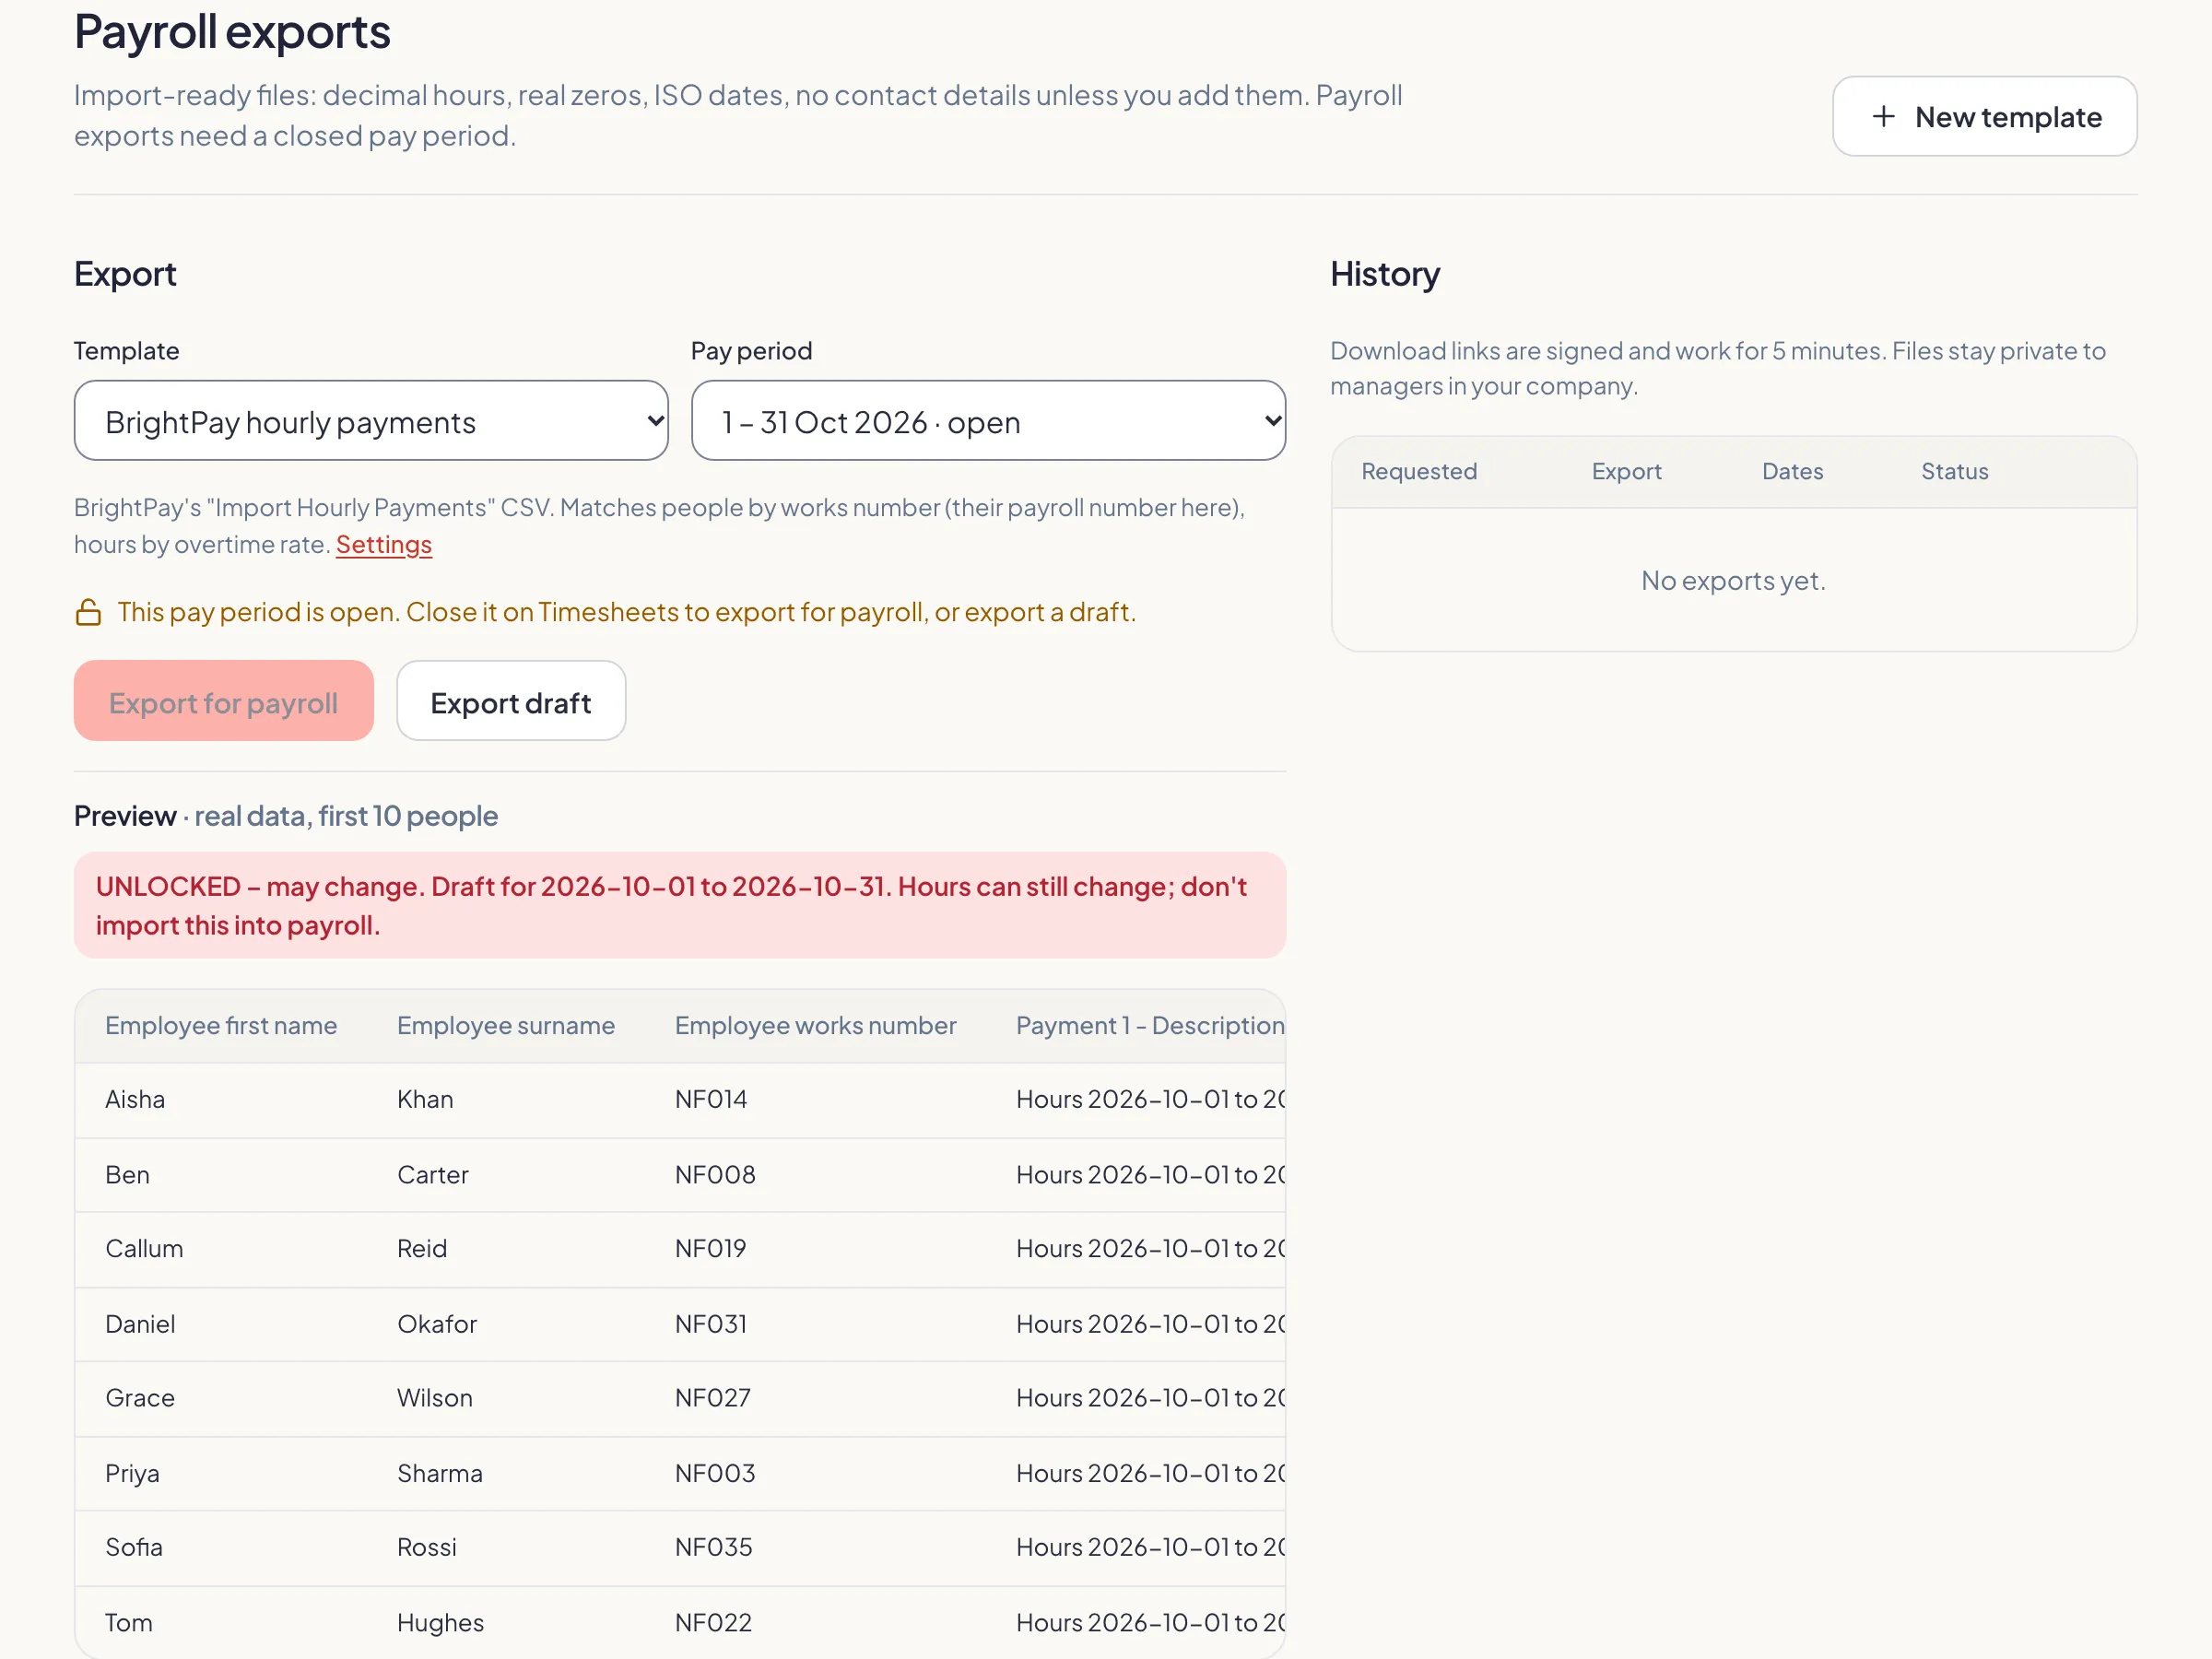Select works number NF035

(714, 1547)
